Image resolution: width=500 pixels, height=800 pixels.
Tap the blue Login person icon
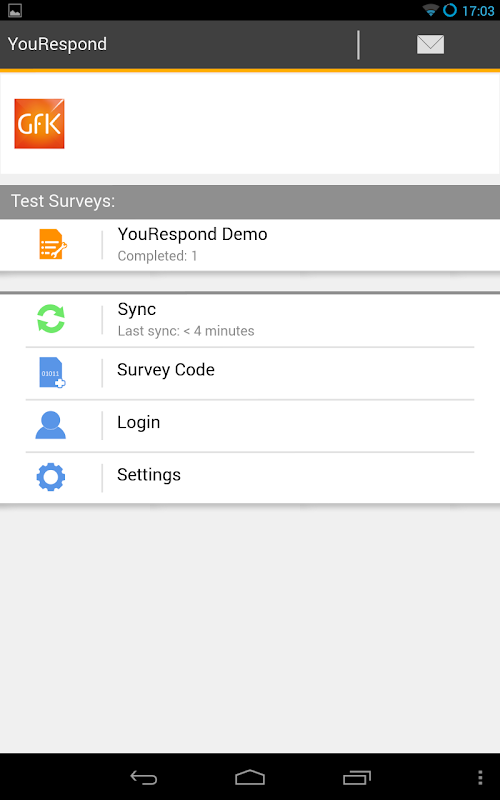click(51, 425)
